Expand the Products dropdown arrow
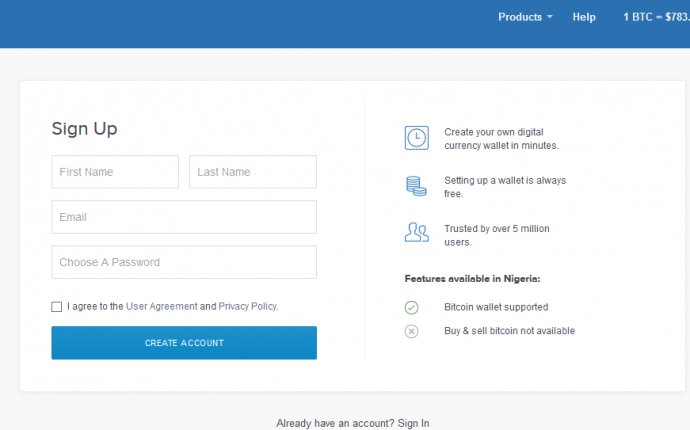The image size is (690, 430). [549, 17]
